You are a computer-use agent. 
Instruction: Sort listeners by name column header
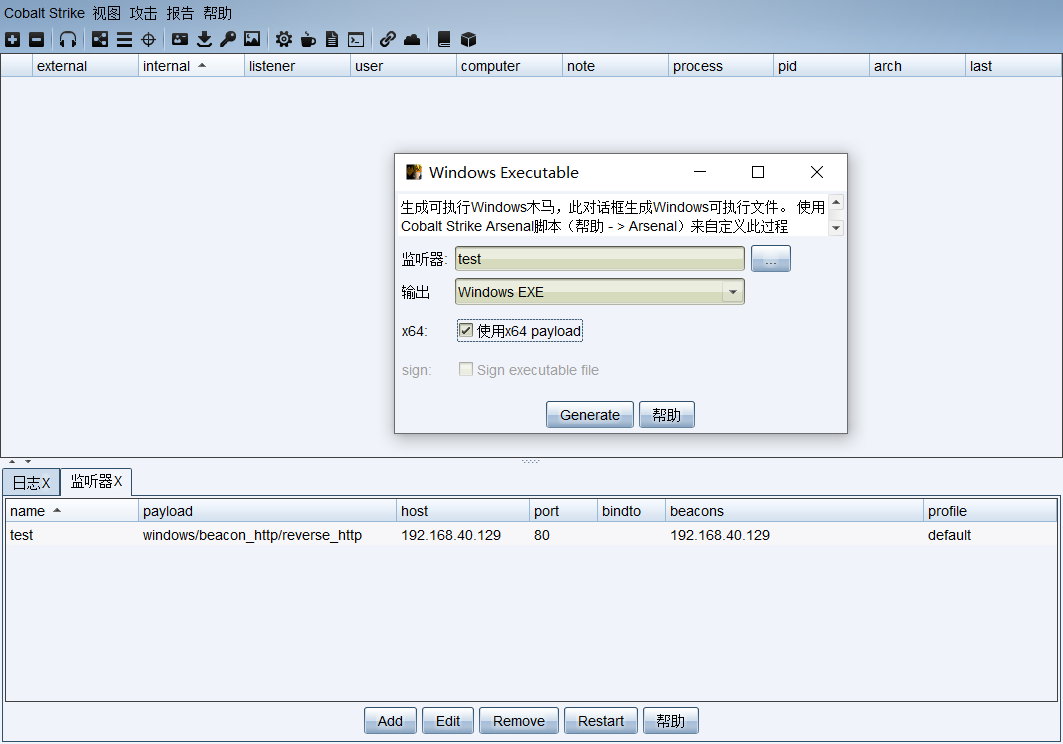72,511
